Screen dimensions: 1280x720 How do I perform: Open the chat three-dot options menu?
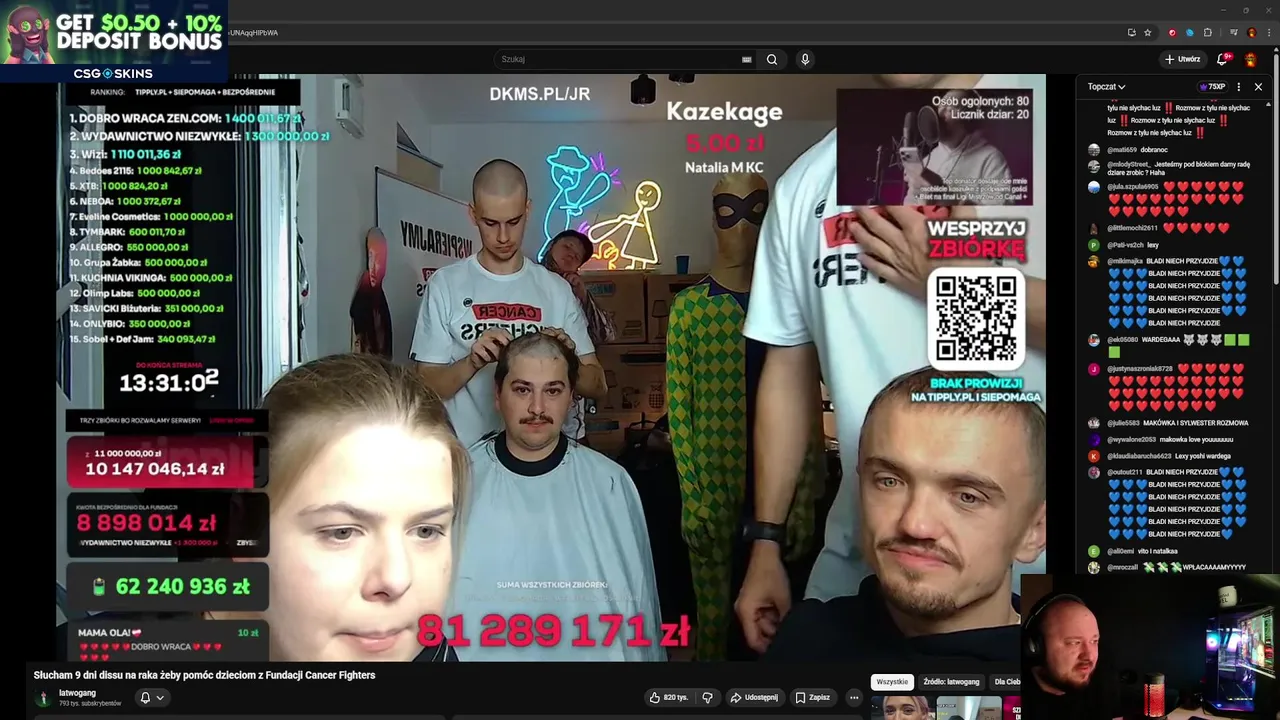tap(1239, 87)
